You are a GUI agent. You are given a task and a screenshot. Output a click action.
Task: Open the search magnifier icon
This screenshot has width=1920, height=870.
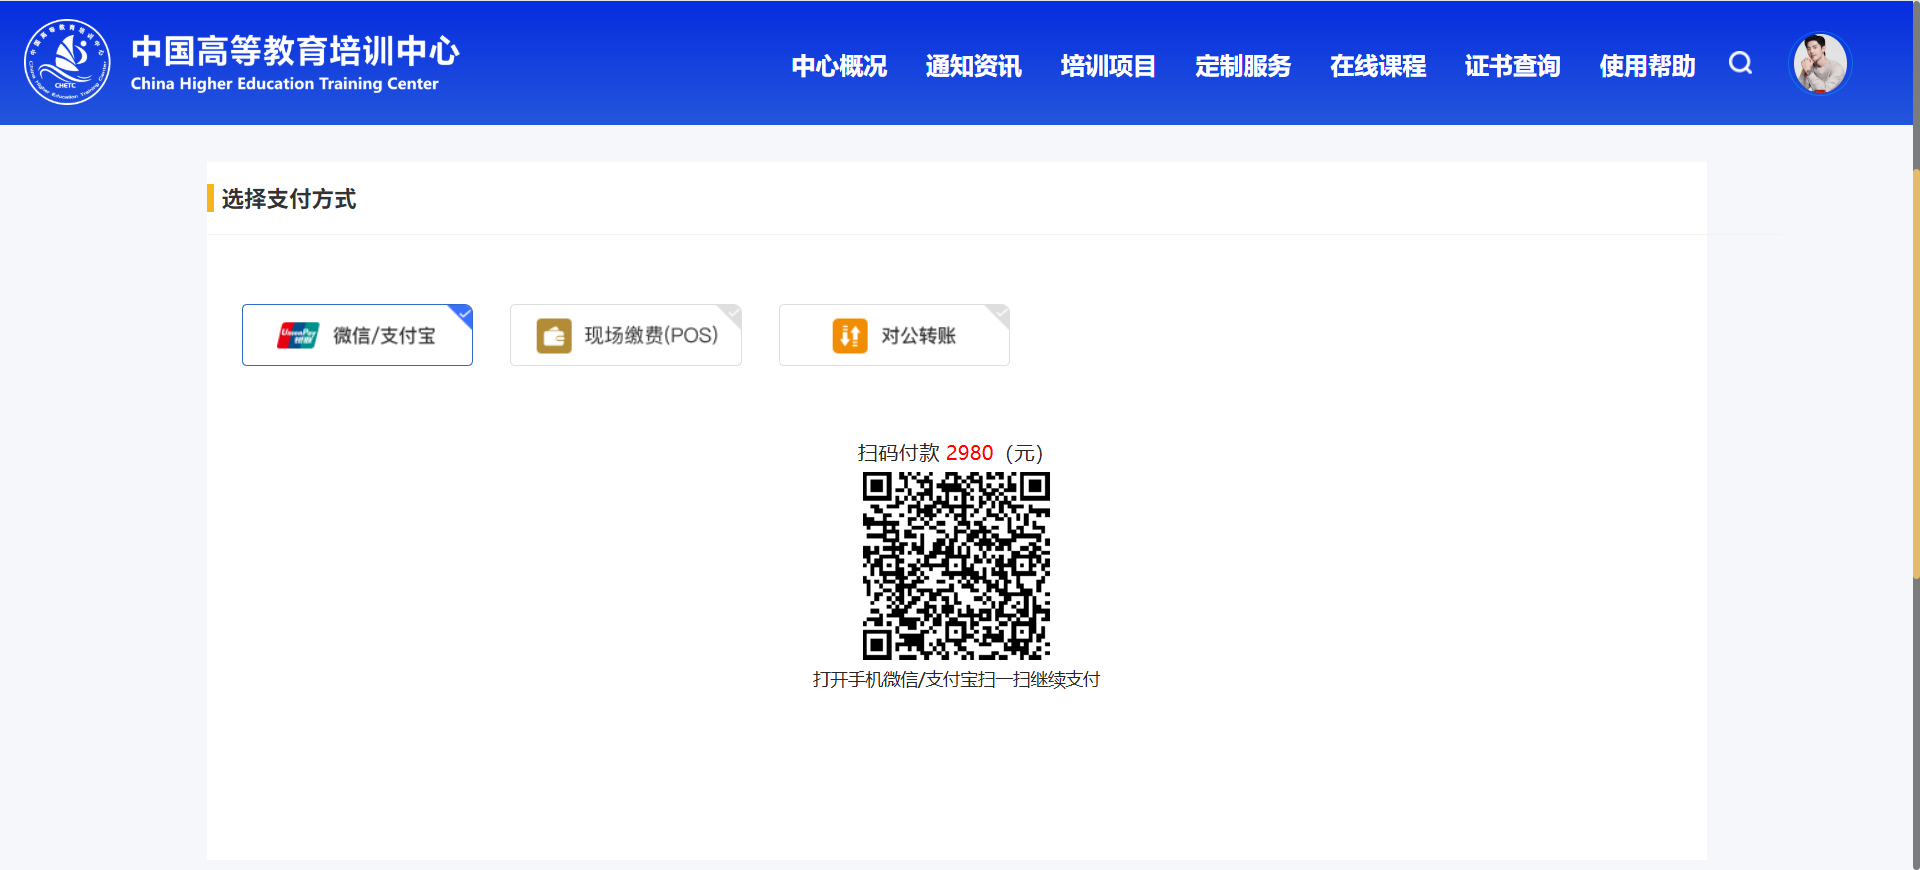point(1740,63)
